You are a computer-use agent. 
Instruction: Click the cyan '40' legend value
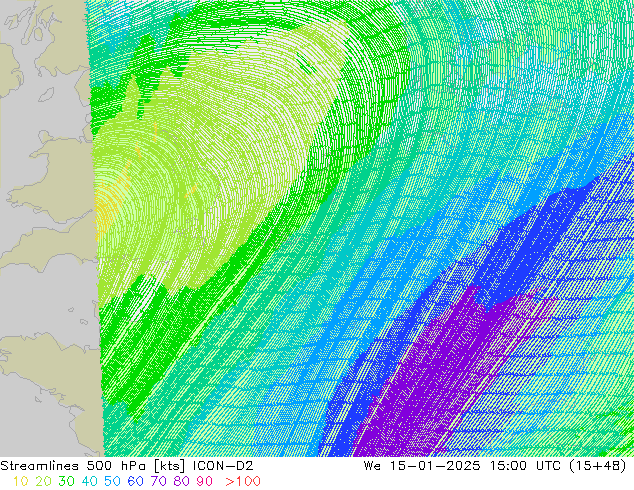coord(89,481)
